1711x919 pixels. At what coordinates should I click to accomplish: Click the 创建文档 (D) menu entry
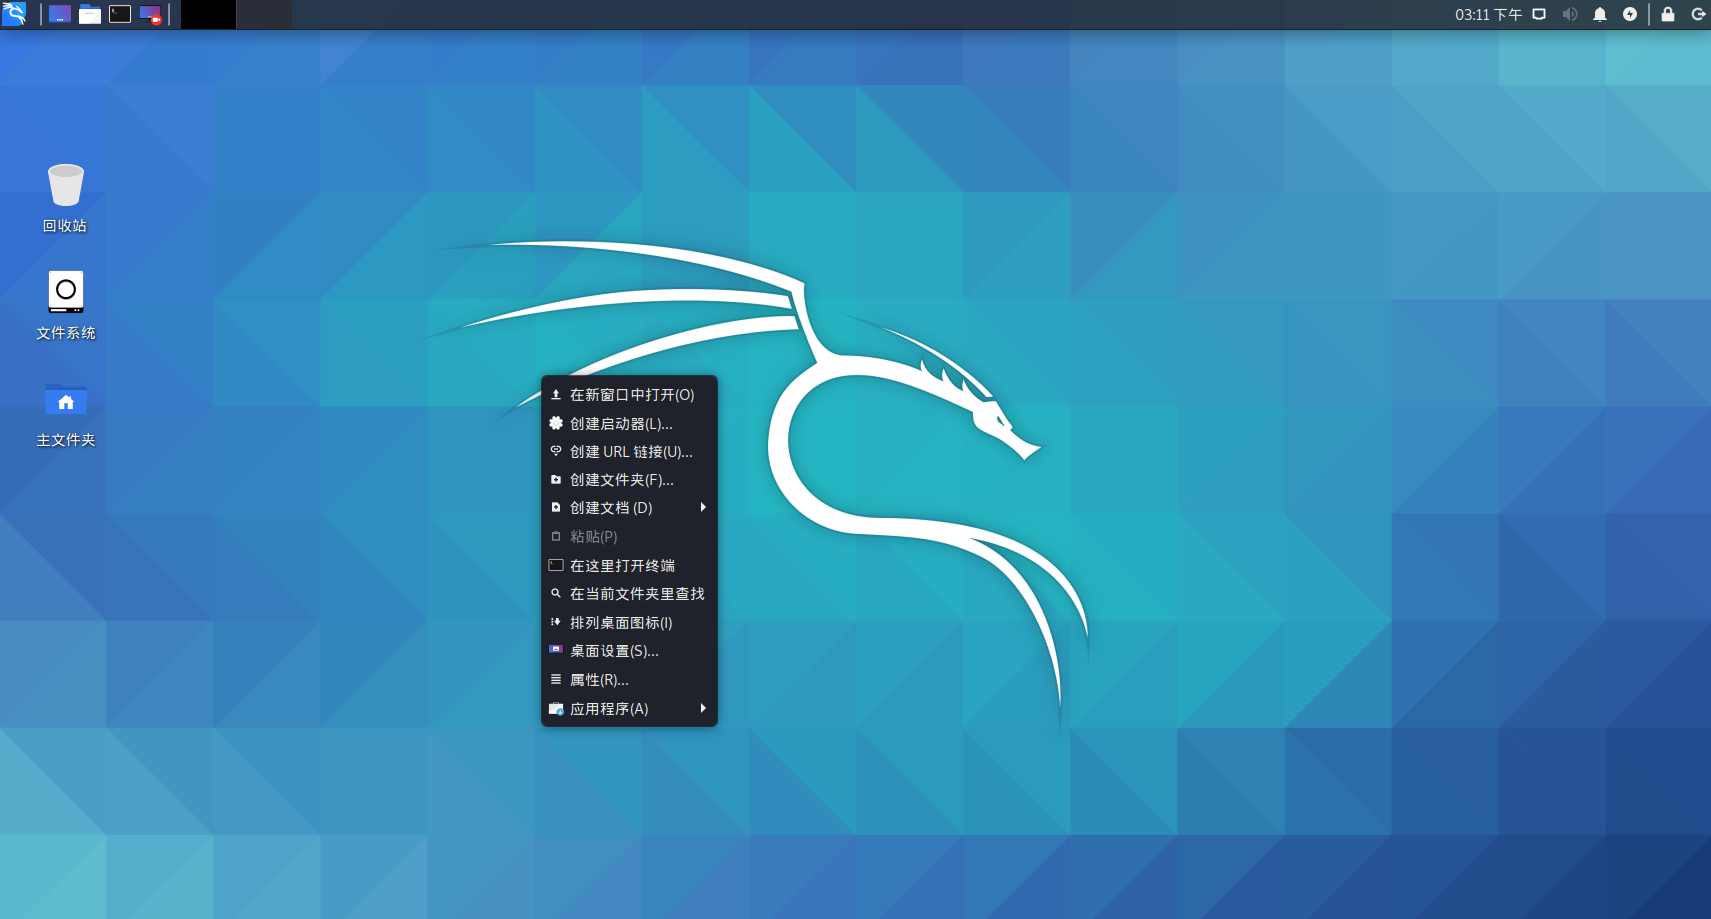pos(629,508)
